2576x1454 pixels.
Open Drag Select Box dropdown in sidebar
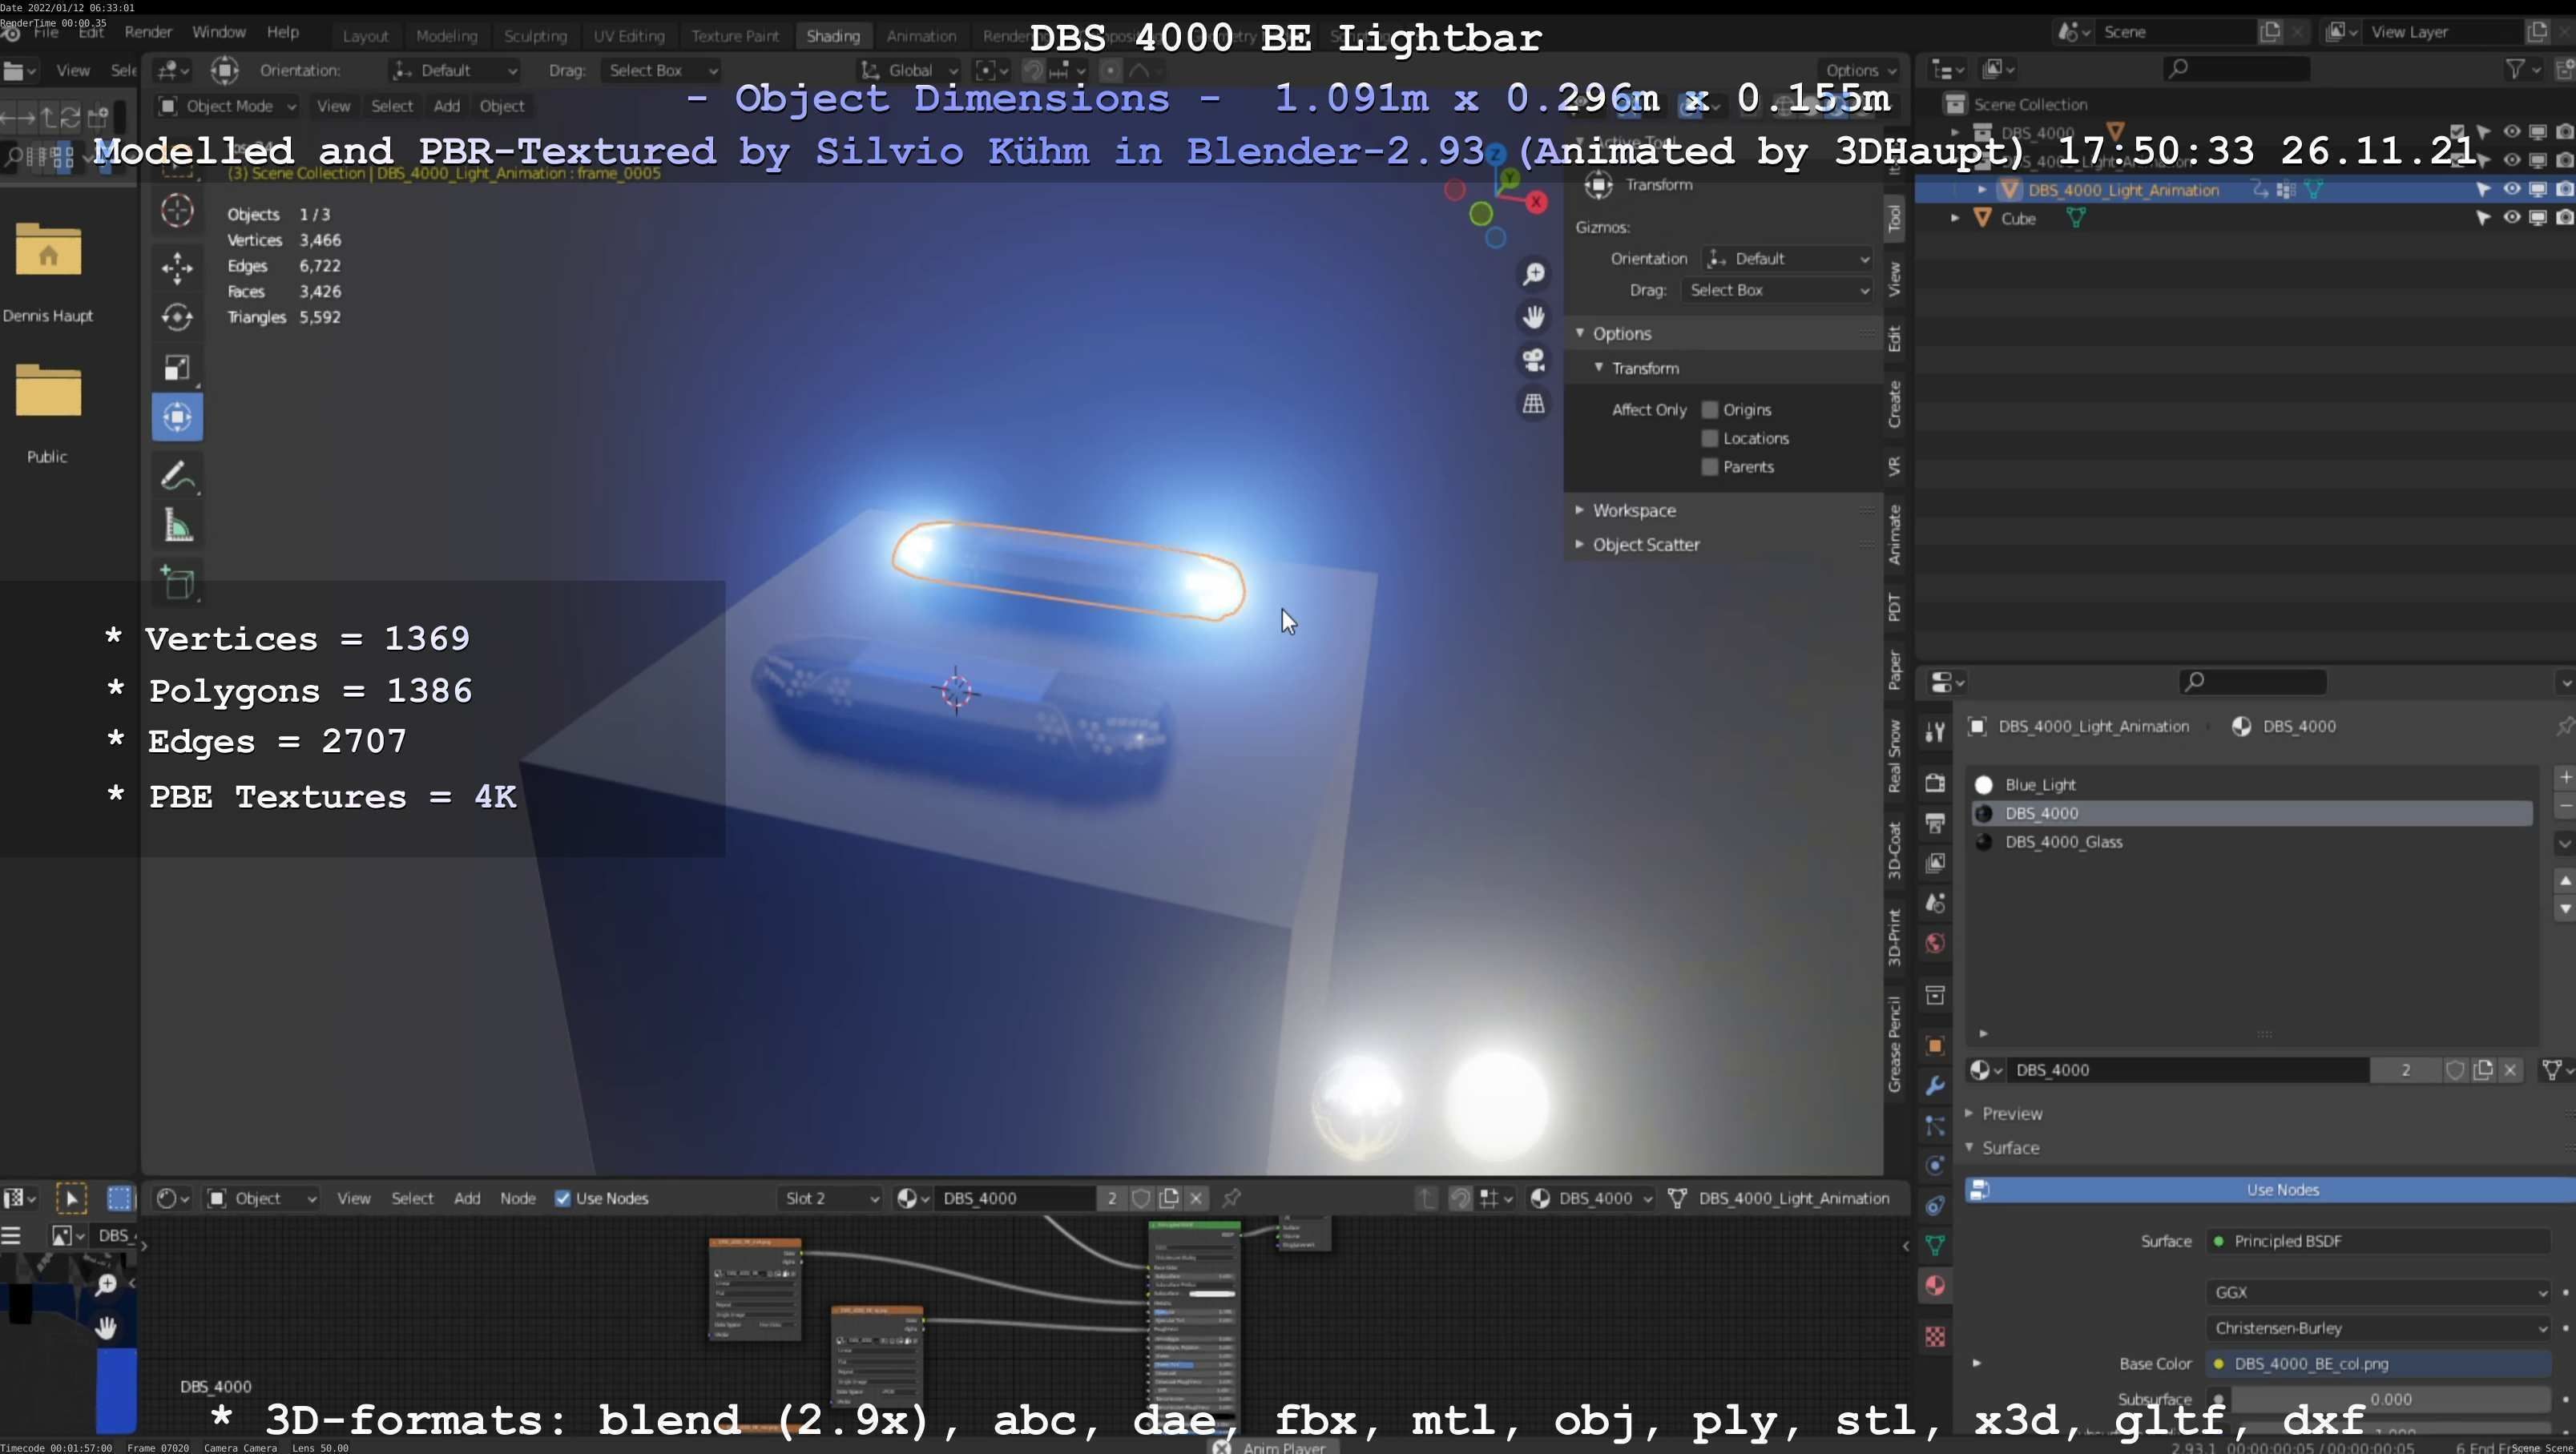[x=1776, y=290]
